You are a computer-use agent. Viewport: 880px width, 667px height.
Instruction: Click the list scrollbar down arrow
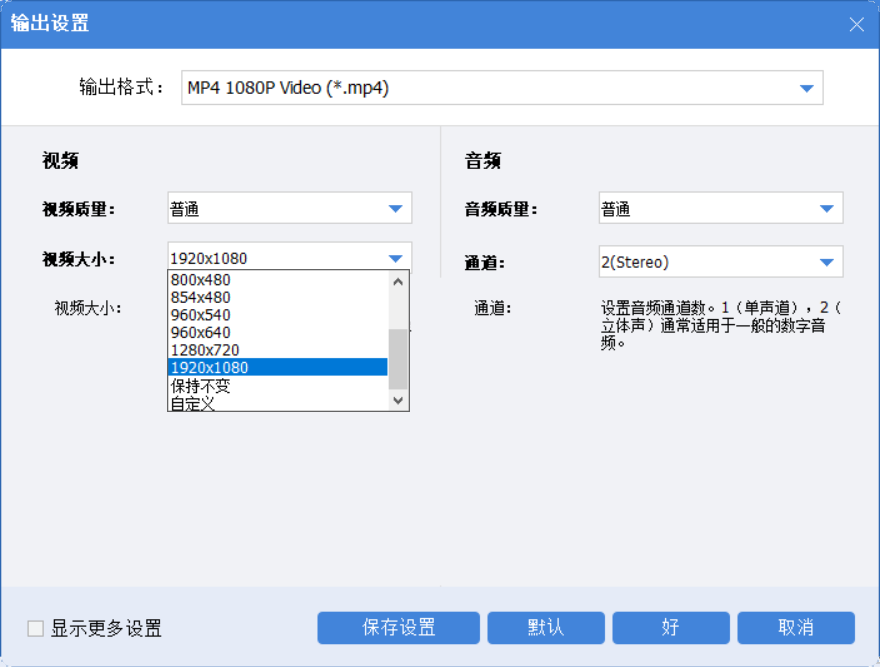click(x=398, y=400)
